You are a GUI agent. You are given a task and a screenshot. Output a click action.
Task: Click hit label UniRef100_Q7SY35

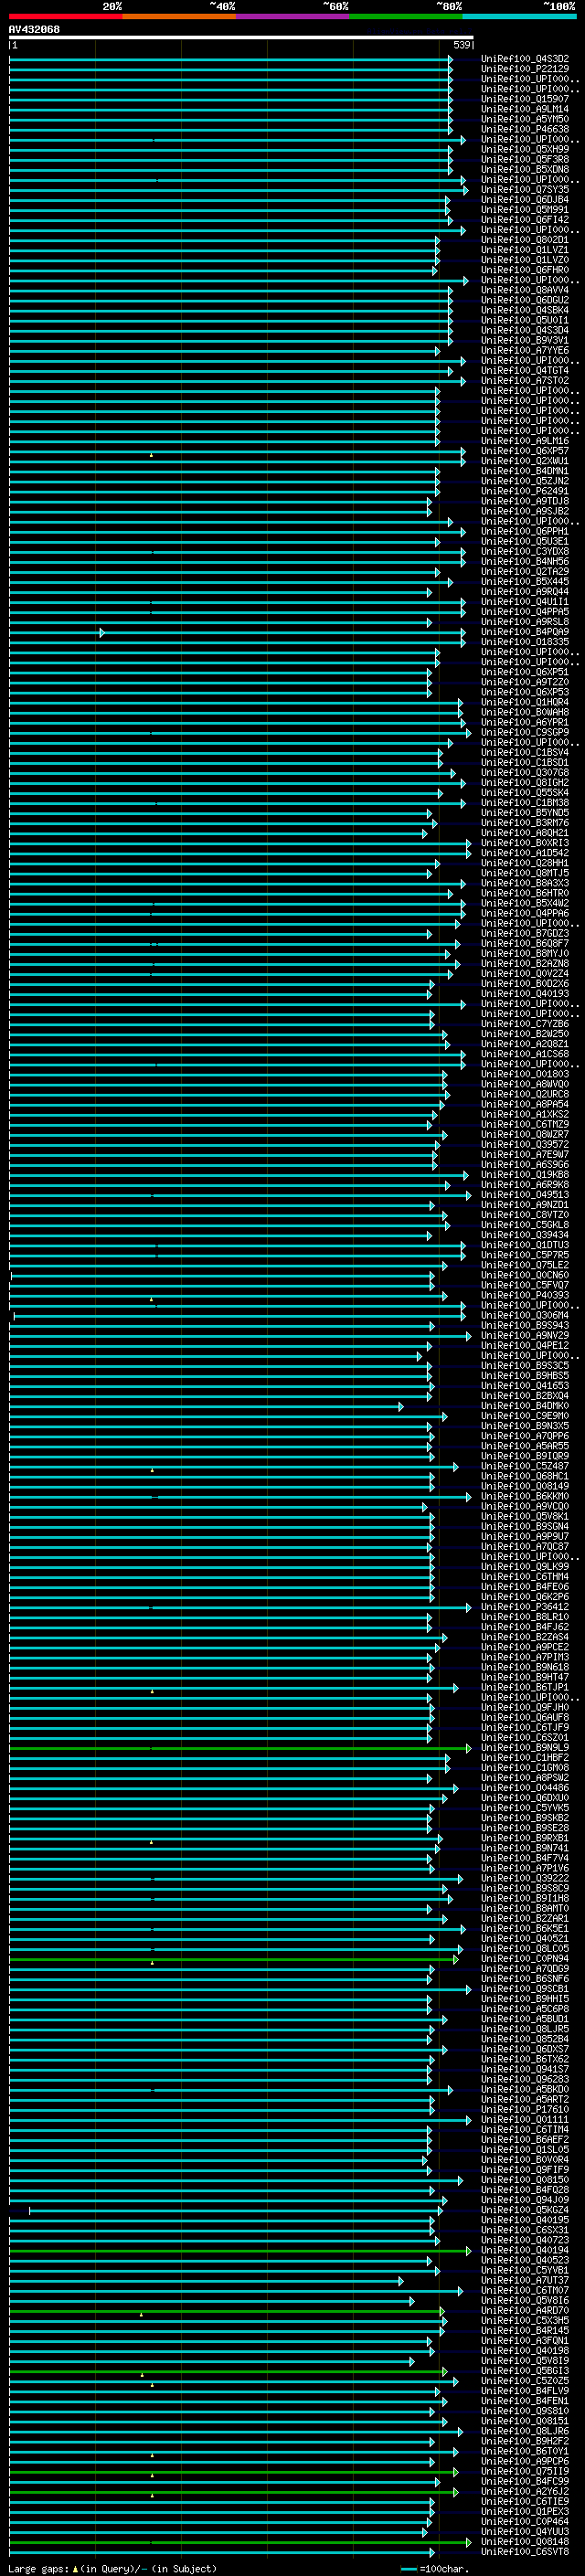525,190
